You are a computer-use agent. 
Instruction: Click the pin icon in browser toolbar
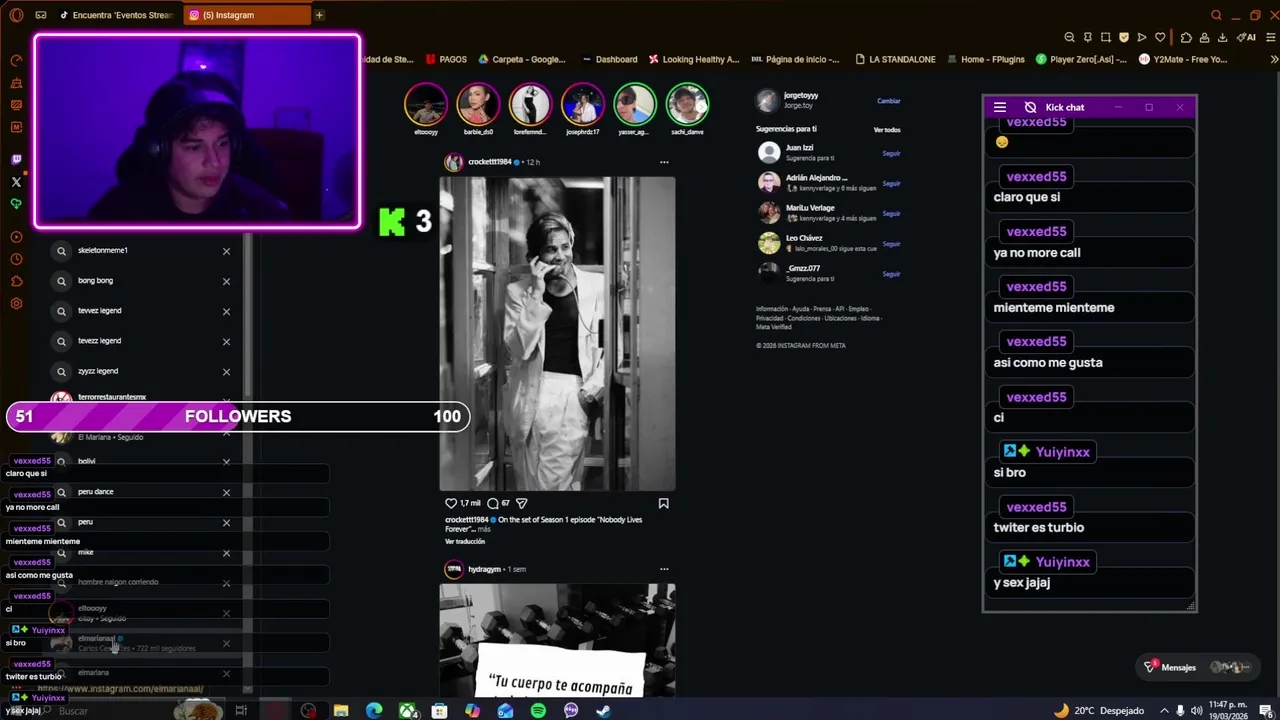(1087, 37)
